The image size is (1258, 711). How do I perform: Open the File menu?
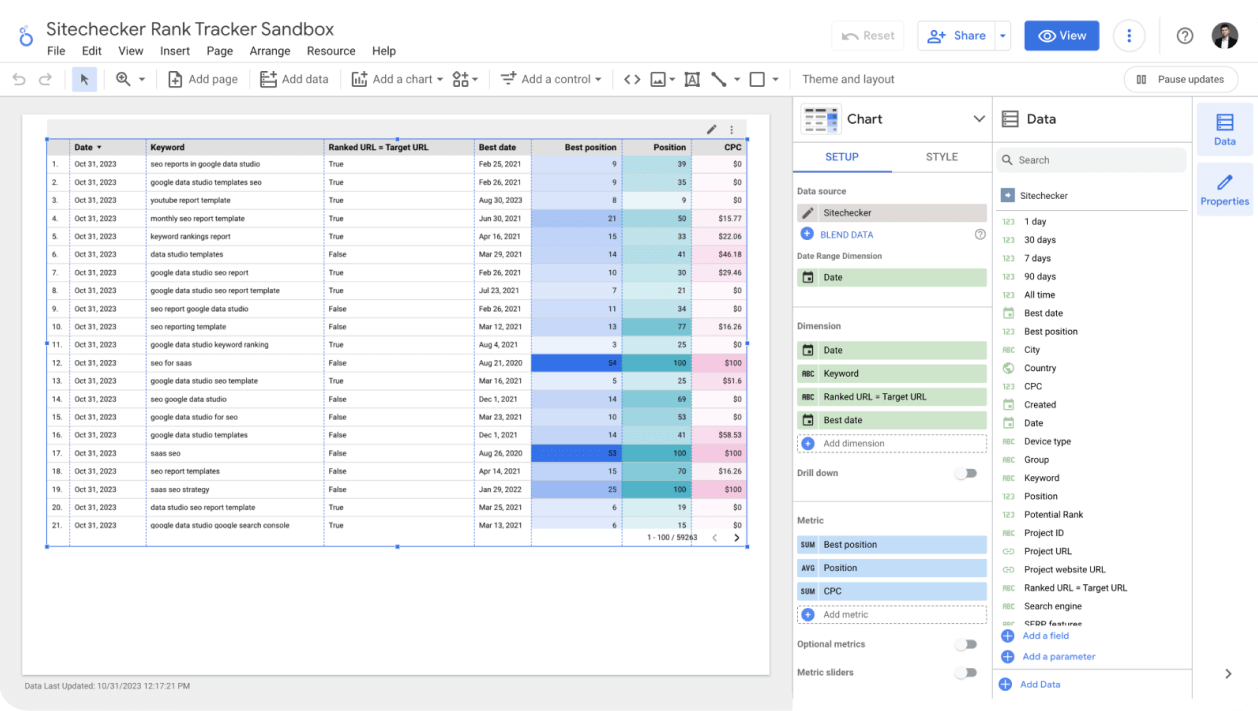point(56,51)
